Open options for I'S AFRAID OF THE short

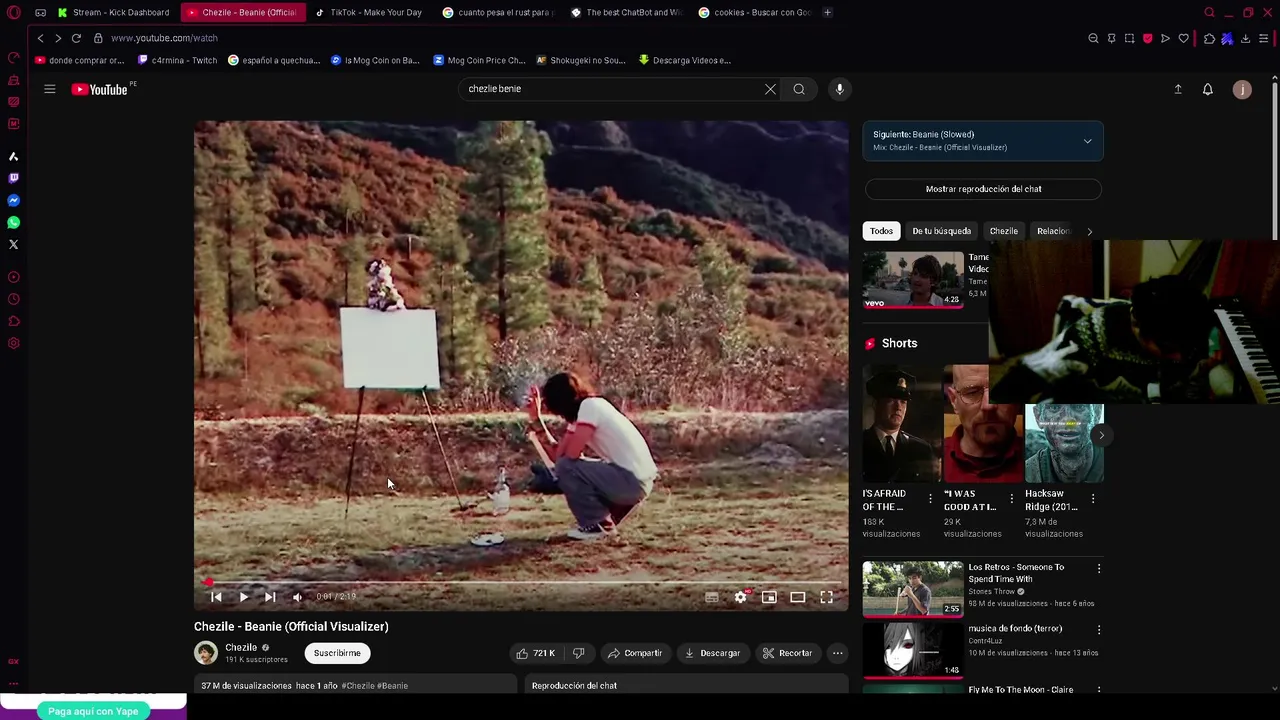coord(930,498)
